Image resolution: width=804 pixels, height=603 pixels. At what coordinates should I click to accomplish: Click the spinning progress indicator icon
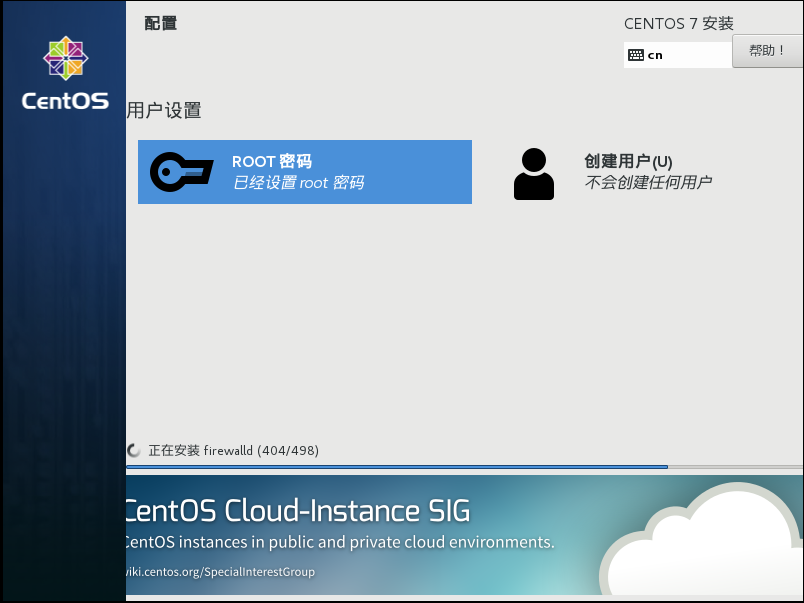click(x=133, y=450)
